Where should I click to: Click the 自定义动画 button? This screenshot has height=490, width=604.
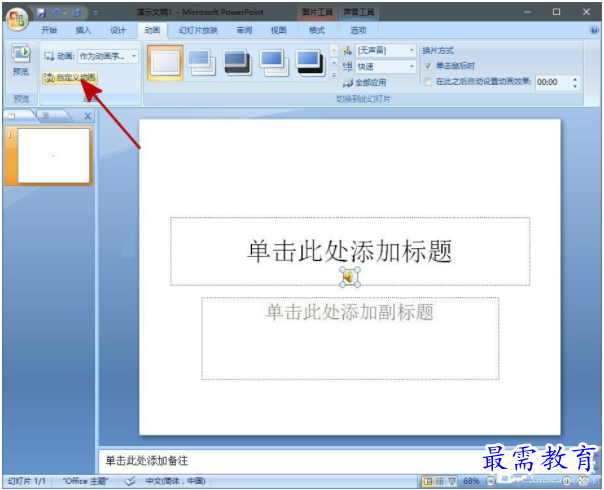pos(70,77)
